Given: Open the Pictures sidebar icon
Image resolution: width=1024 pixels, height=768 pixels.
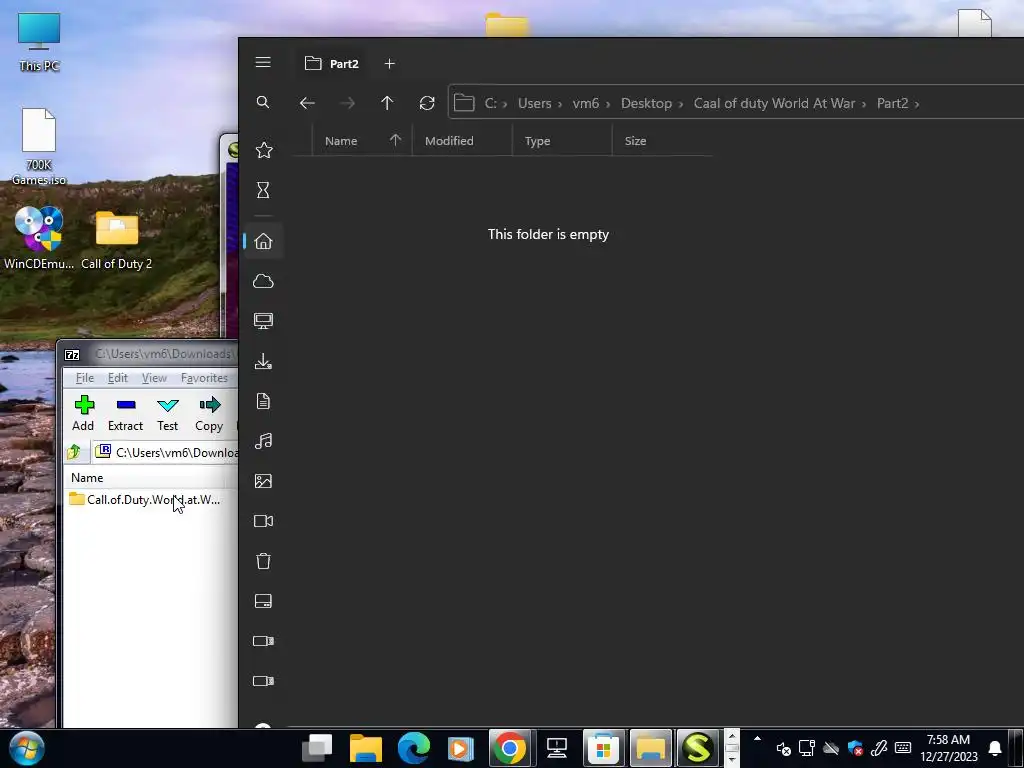Looking at the screenshot, I should click(x=263, y=481).
